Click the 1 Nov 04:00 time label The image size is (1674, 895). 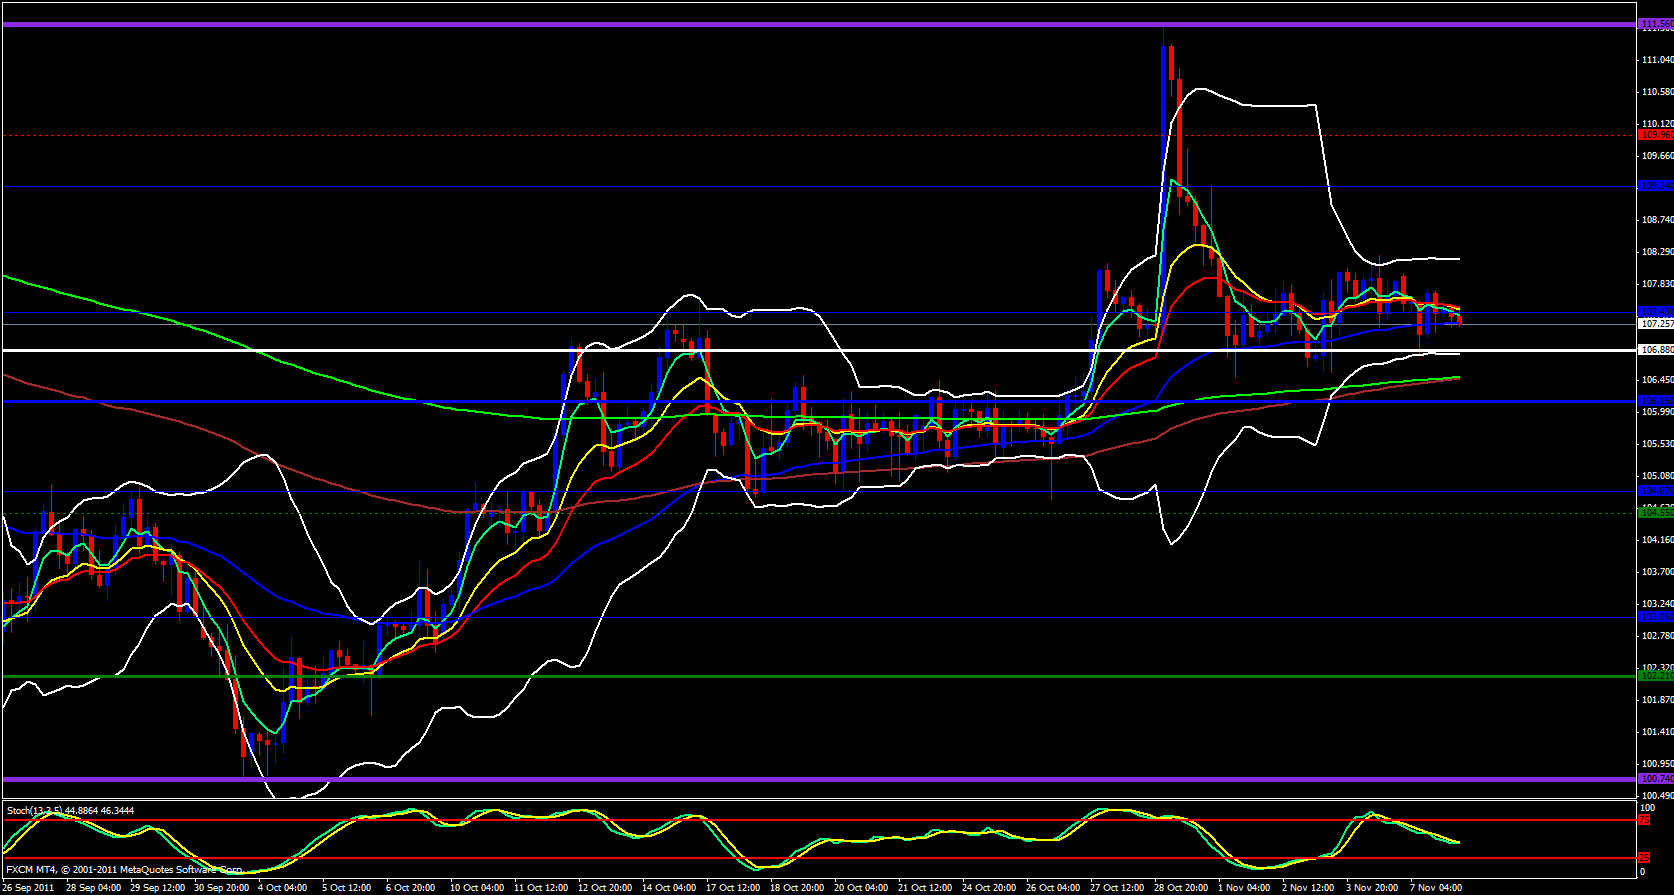tap(1244, 888)
